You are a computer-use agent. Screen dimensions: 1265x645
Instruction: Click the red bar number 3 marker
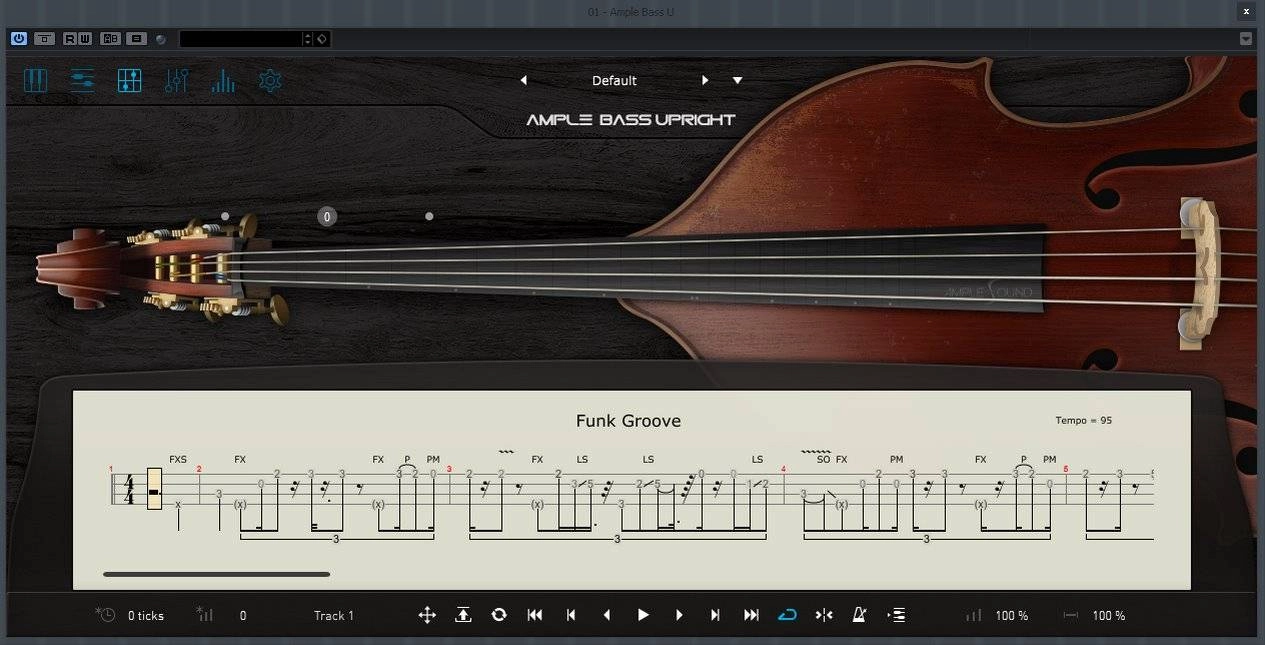click(449, 469)
